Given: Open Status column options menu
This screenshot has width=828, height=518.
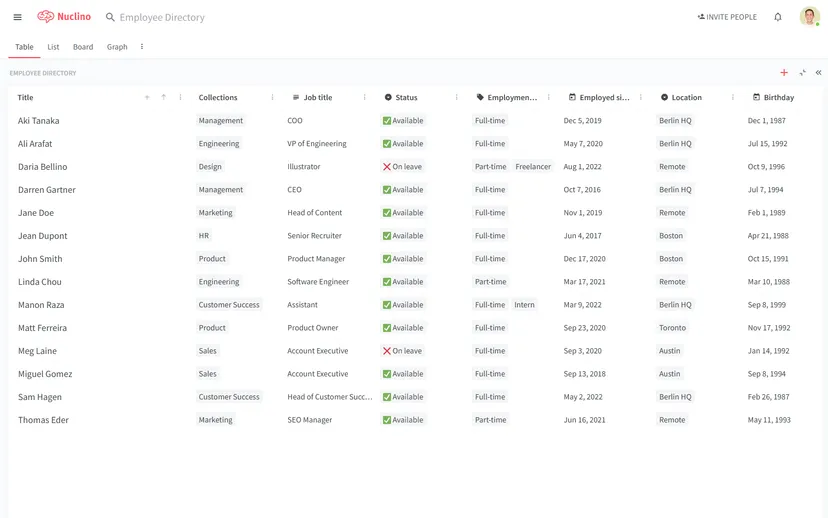Looking at the screenshot, I should click(x=456, y=97).
